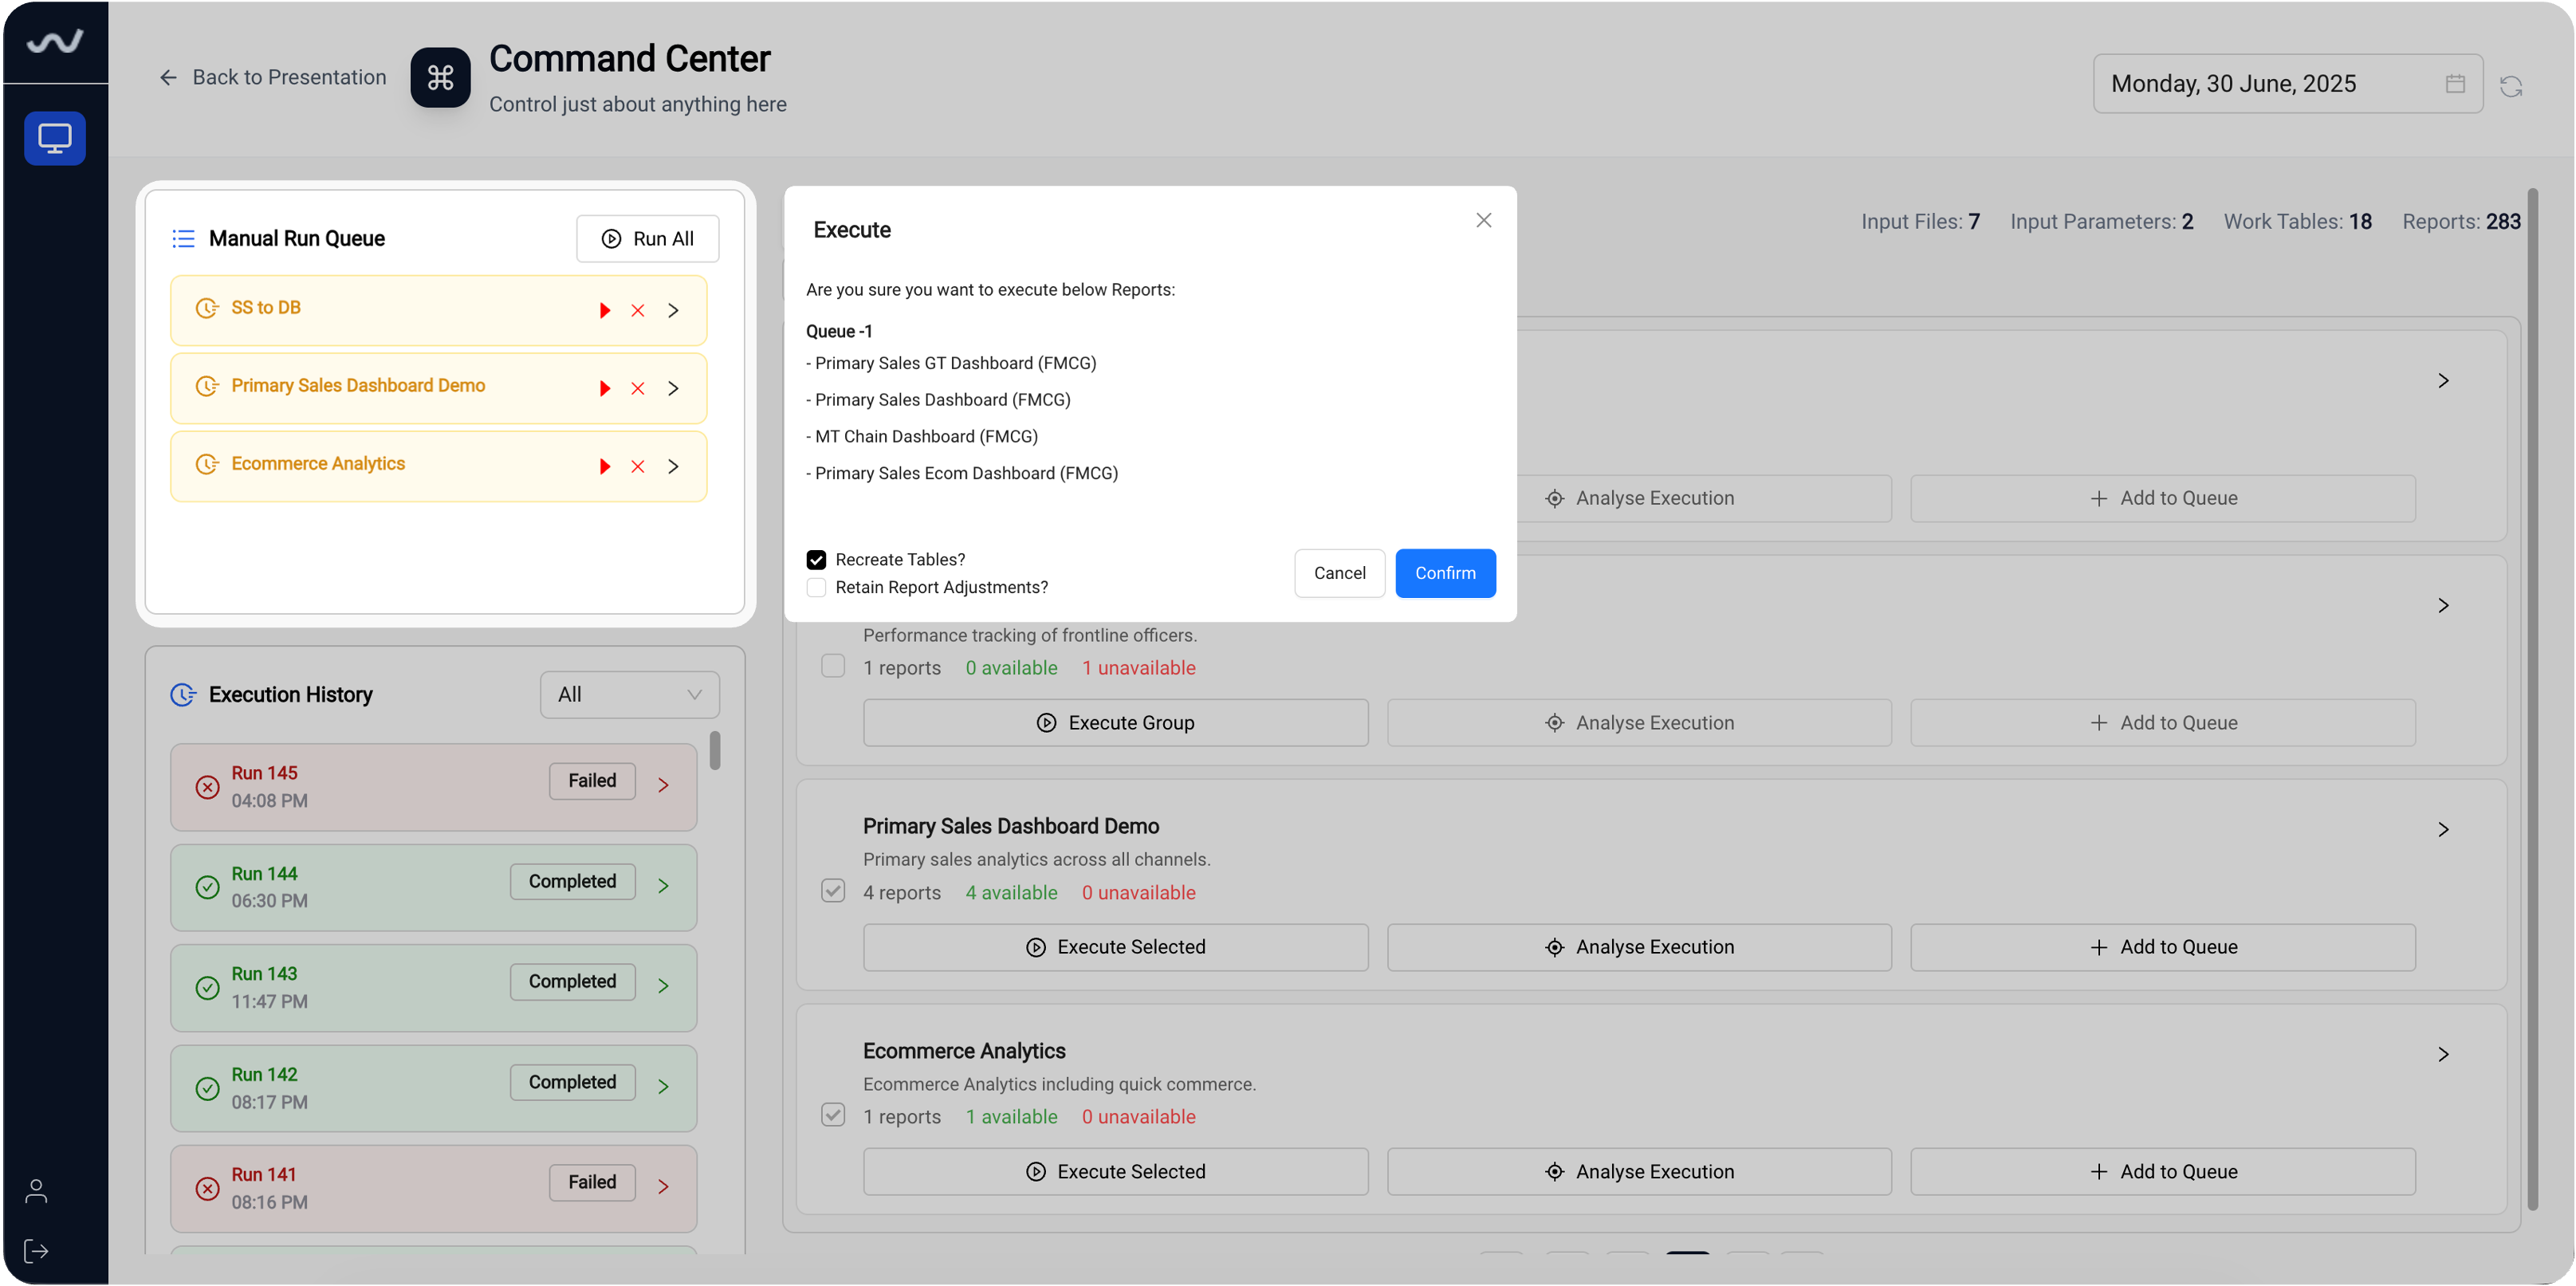Open the user profile icon in the sidebar
Image resolution: width=2576 pixels, height=1286 pixels.
pyautogui.click(x=36, y=1191)
